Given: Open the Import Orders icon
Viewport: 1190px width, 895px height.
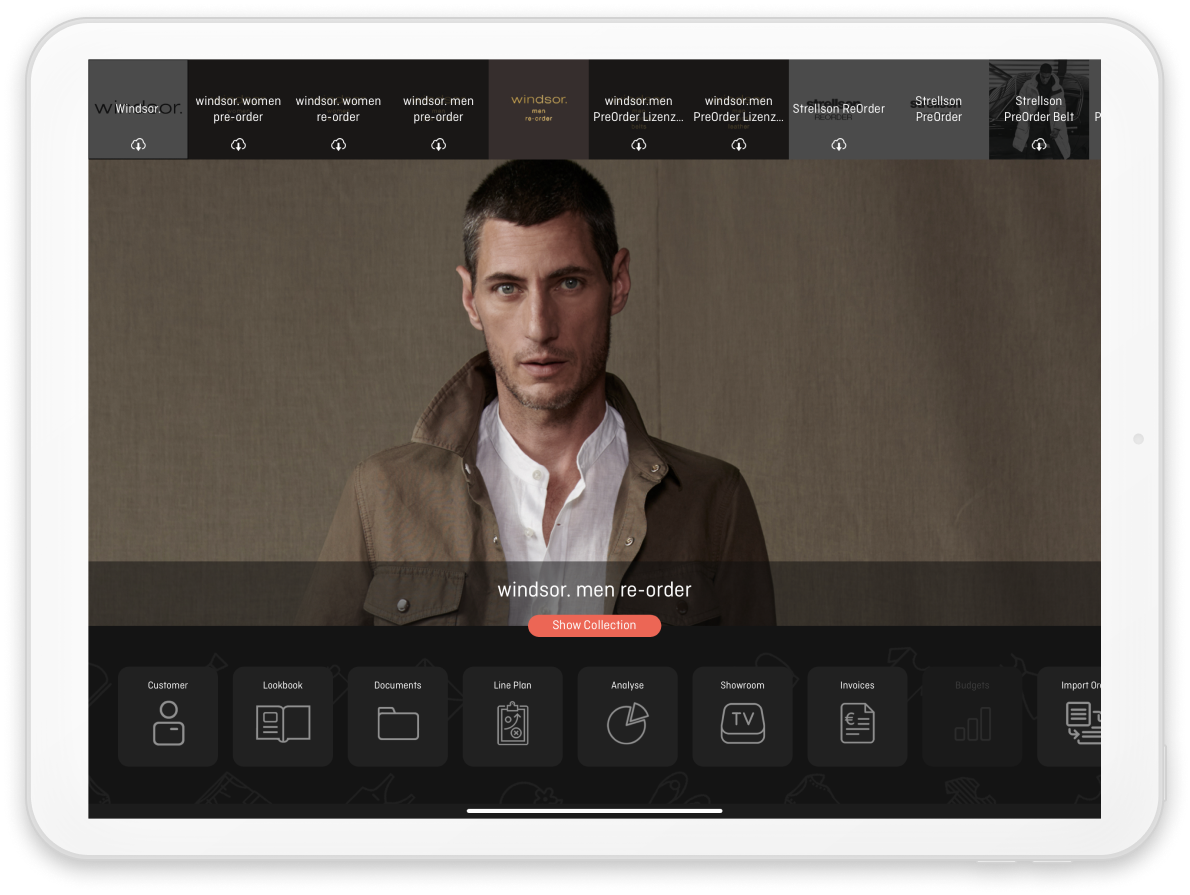Looking at the screenshot, I should pyautogui.click(x=1083, y=723).
